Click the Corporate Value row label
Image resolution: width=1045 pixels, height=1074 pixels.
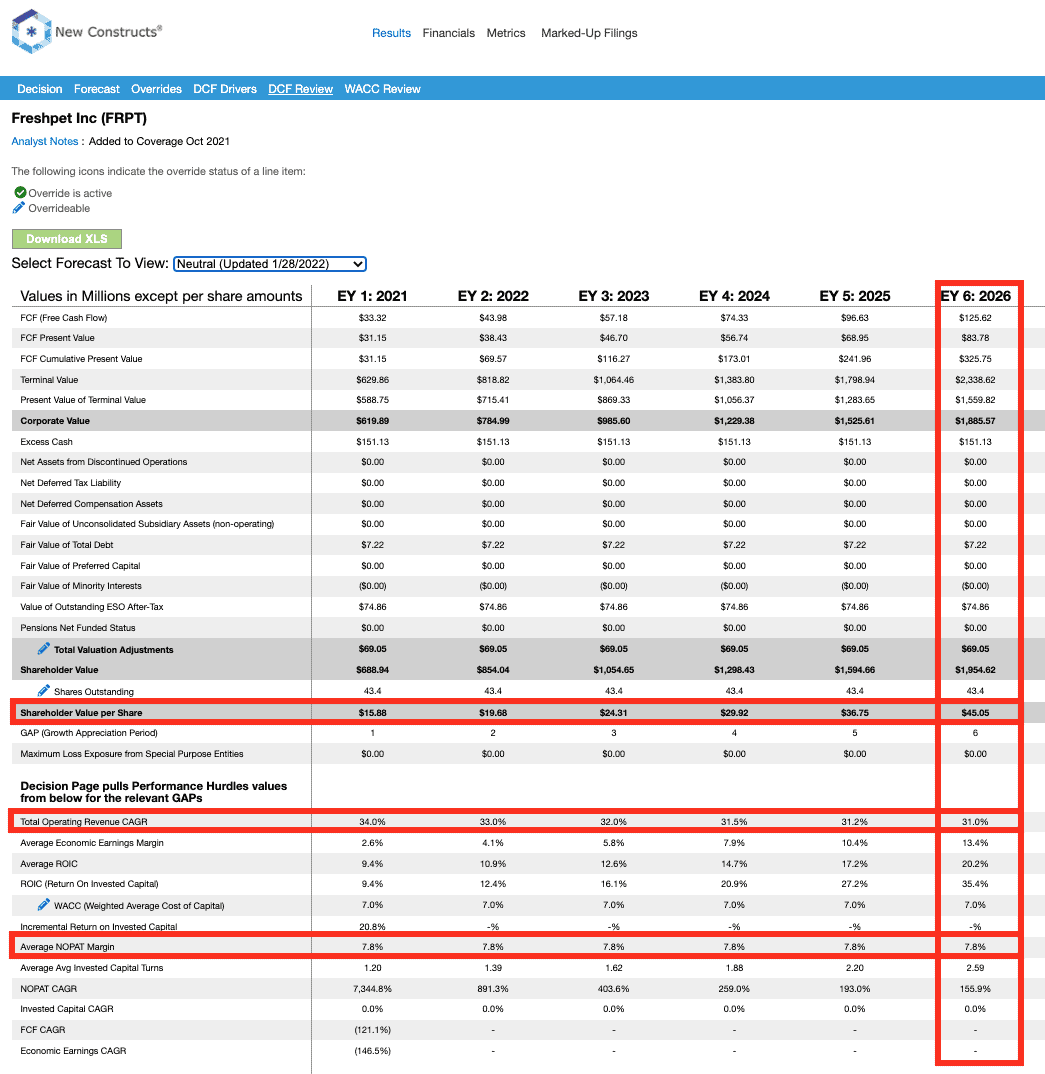(x=55, y=421)
